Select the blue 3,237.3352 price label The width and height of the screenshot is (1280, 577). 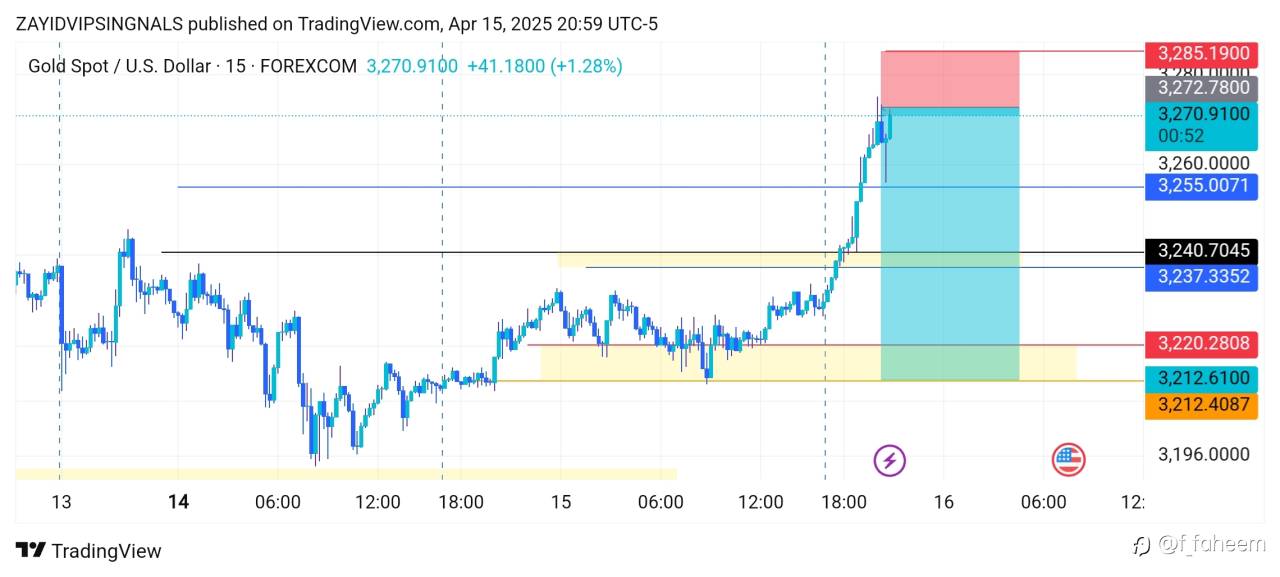pyautogui.click(x=1201, y=276)
